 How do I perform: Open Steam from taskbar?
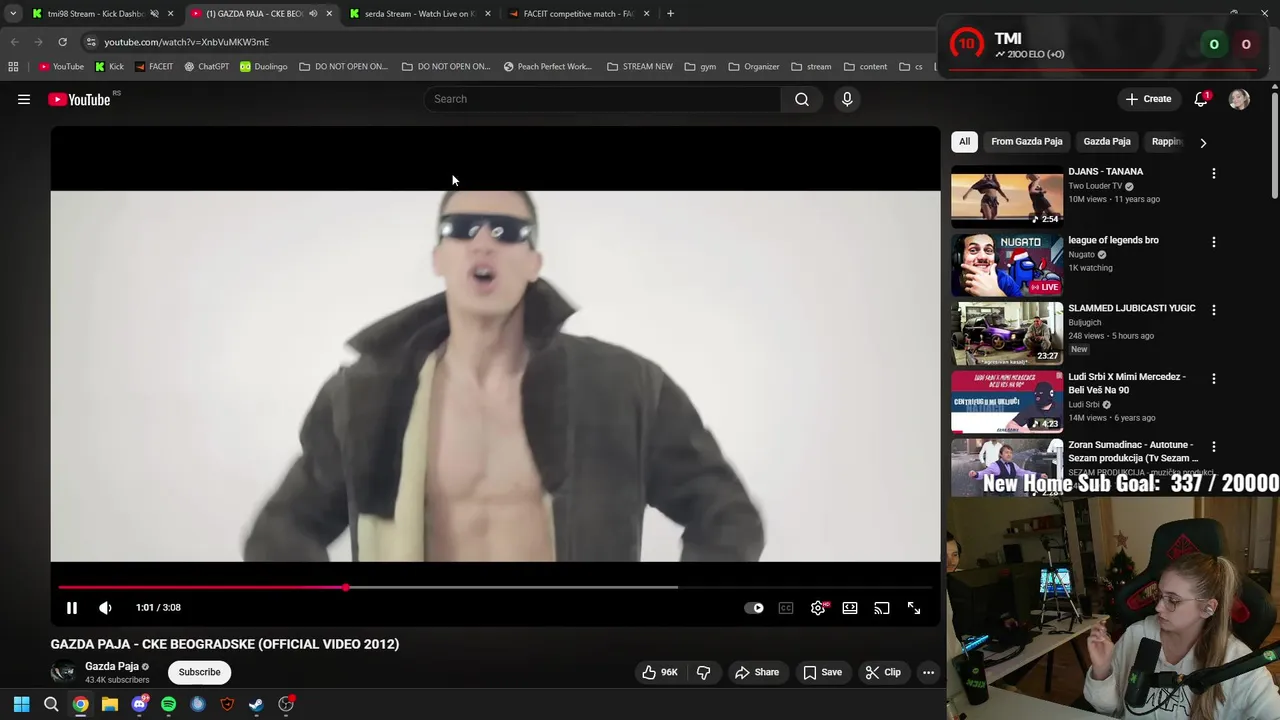click(x=256, y=704)
